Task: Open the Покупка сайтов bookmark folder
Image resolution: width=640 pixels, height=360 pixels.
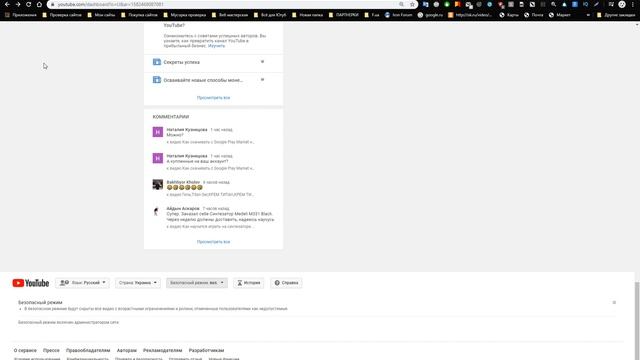Action: (x=139, y=15)
